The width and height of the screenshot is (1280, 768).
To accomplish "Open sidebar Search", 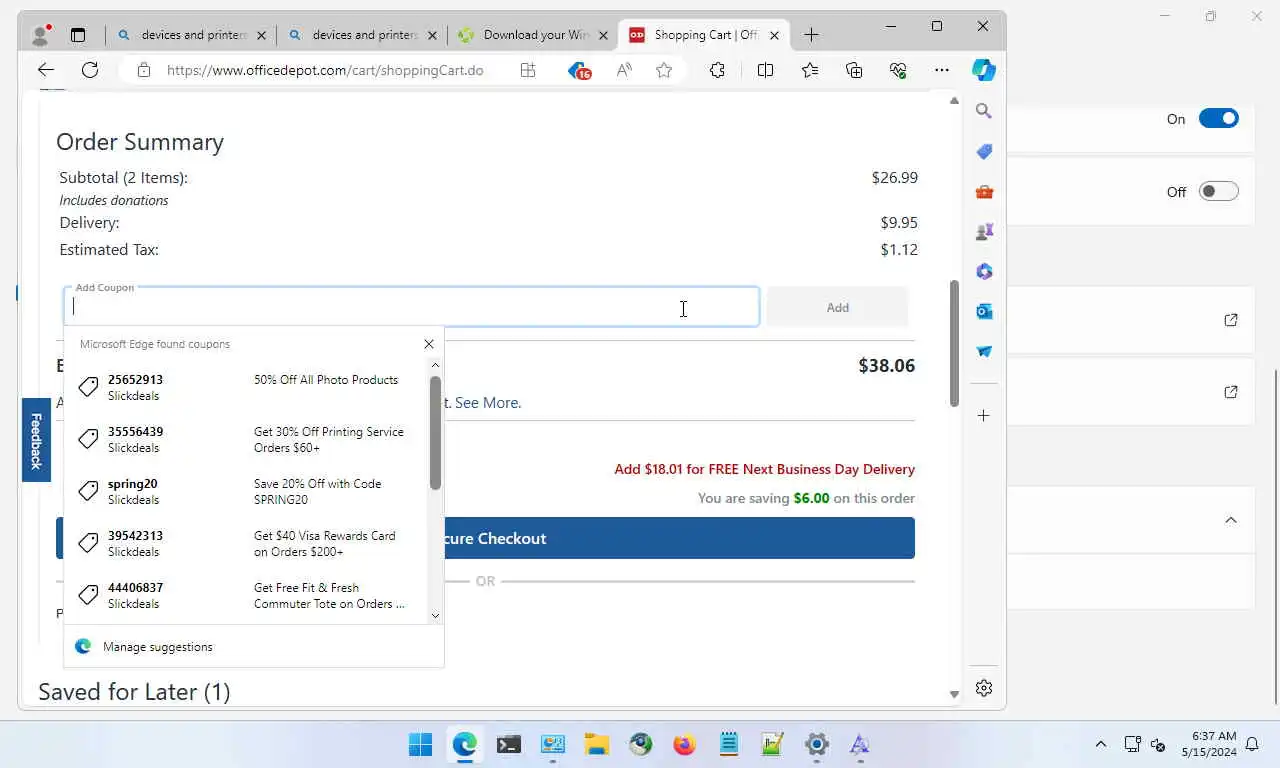I will [x=984, y=111].
